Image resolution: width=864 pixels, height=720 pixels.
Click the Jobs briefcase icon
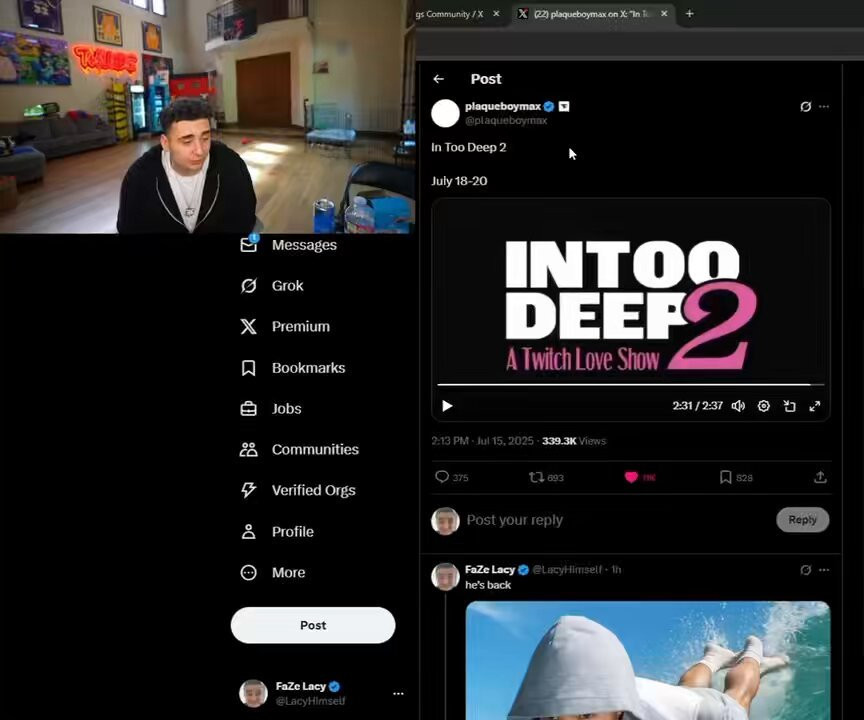249,408
